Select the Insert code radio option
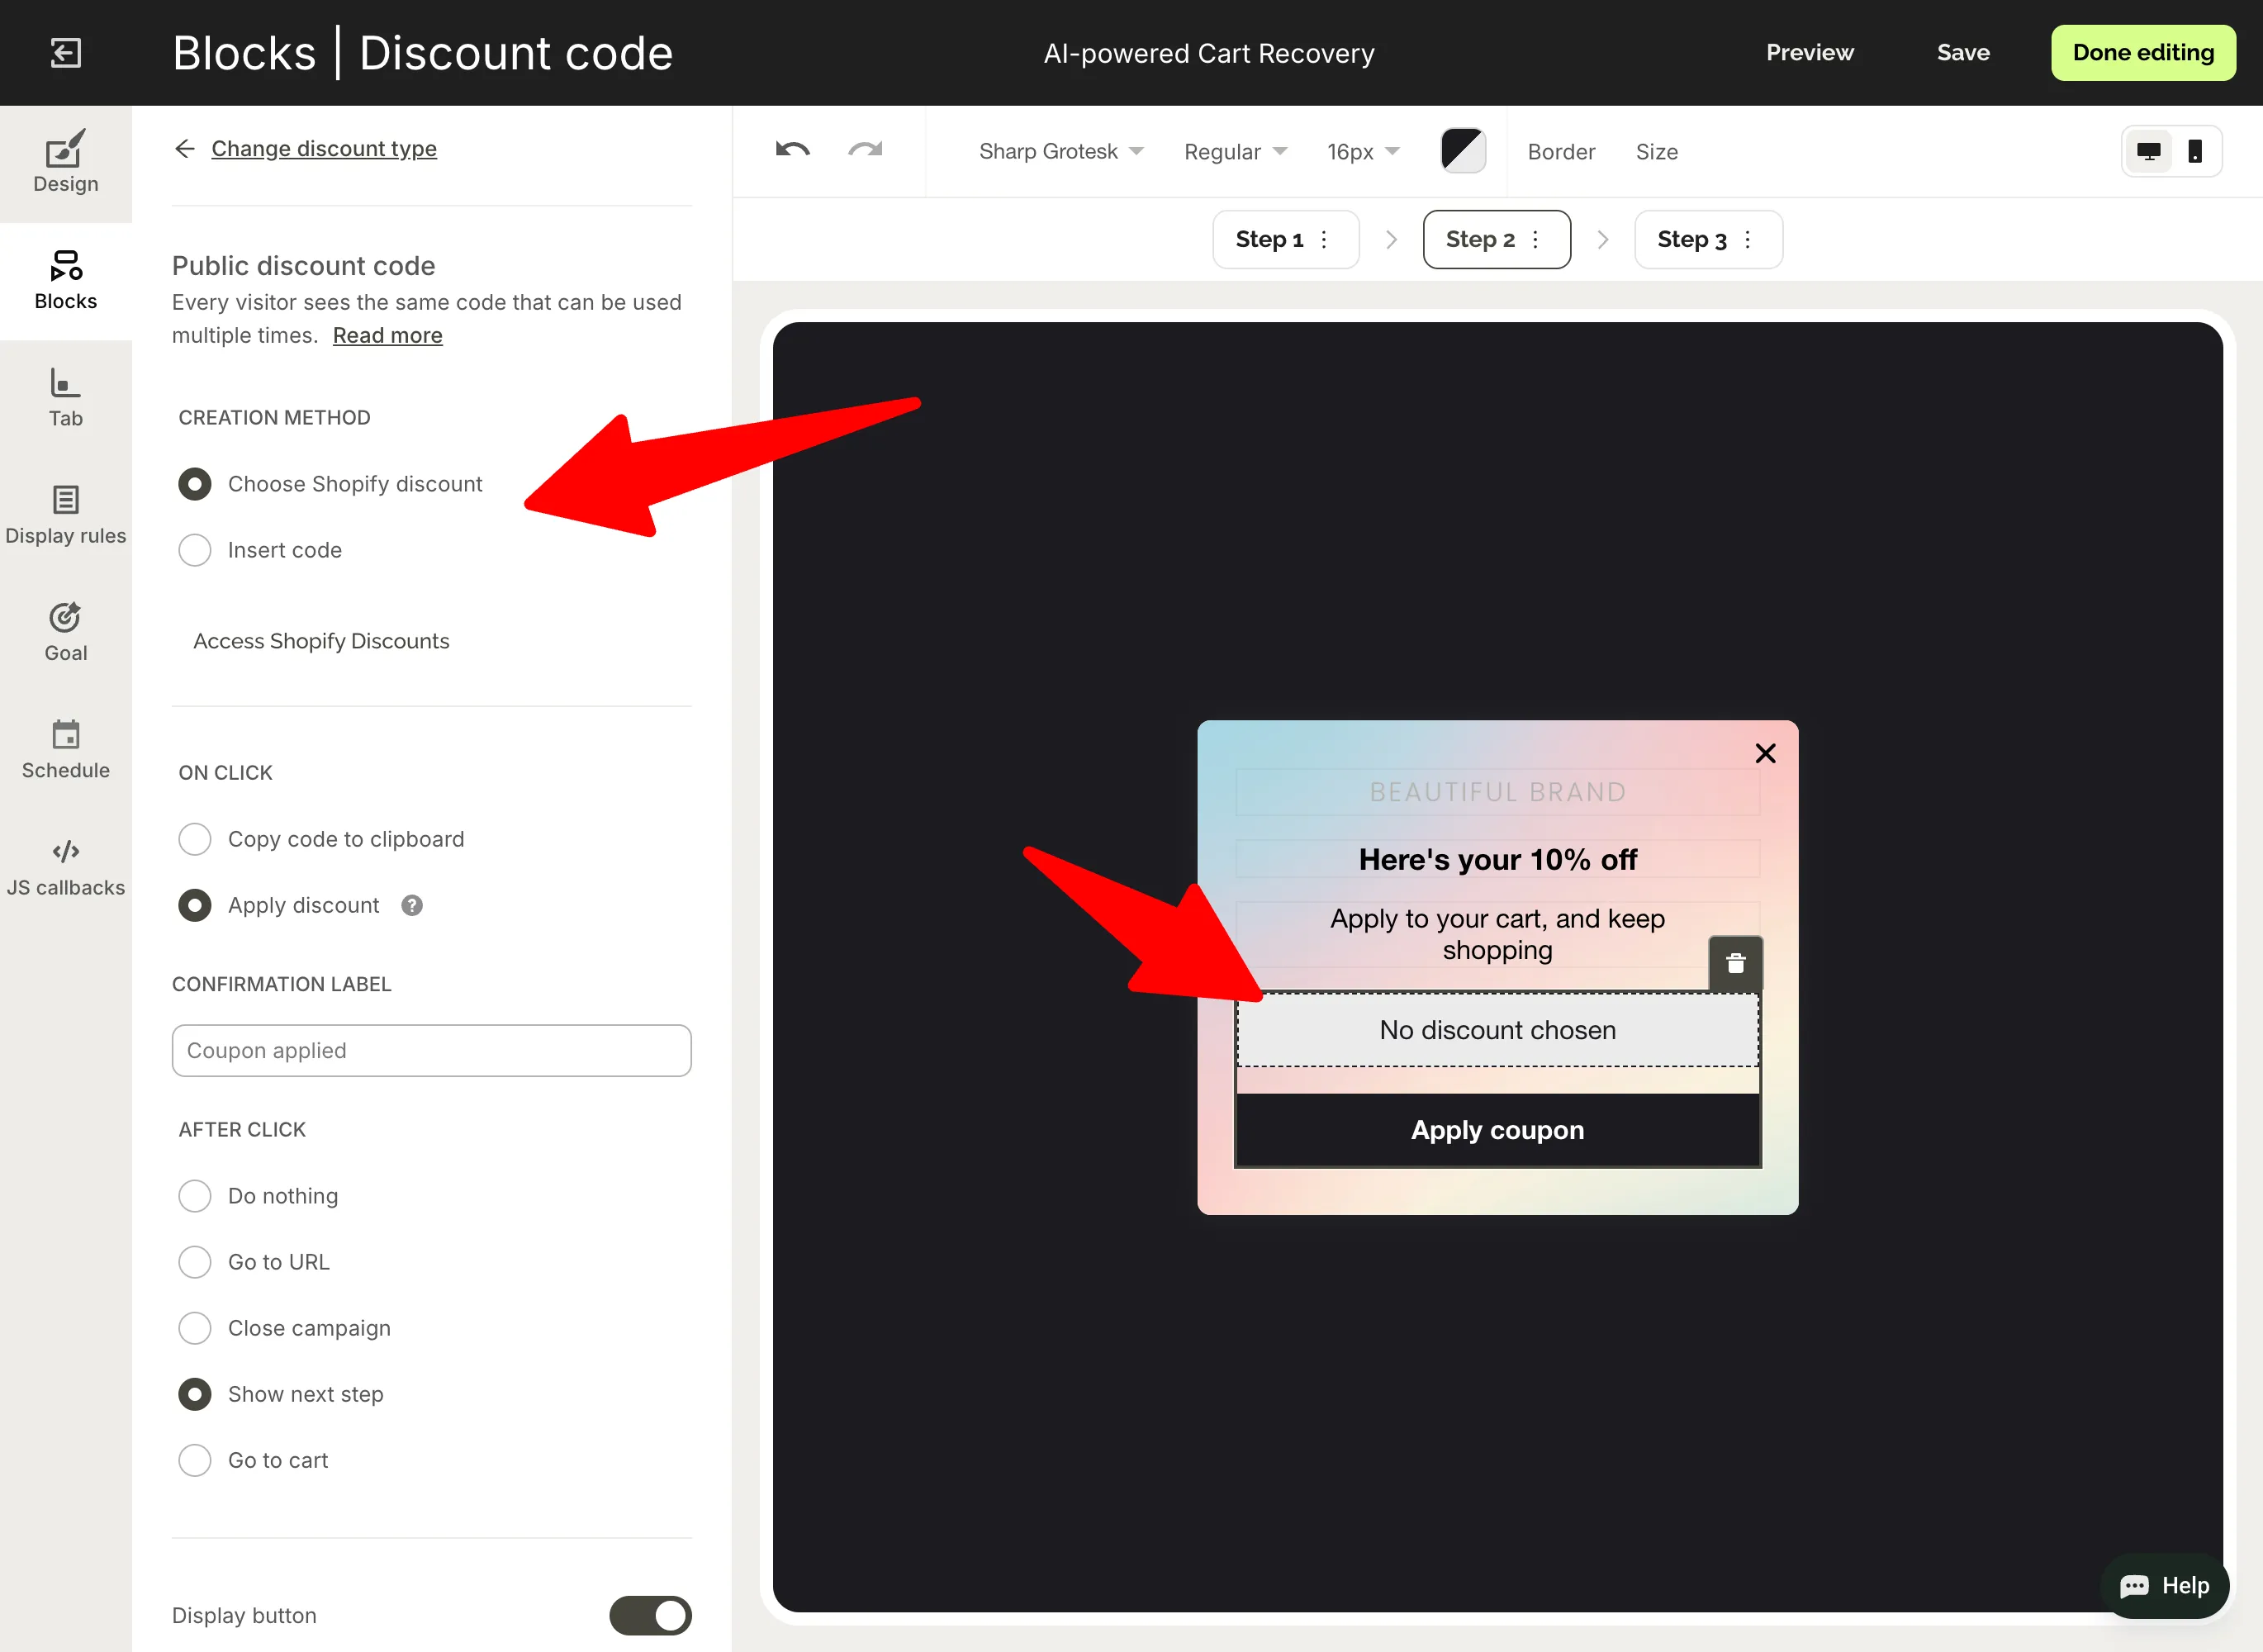 tap(195, 550)
